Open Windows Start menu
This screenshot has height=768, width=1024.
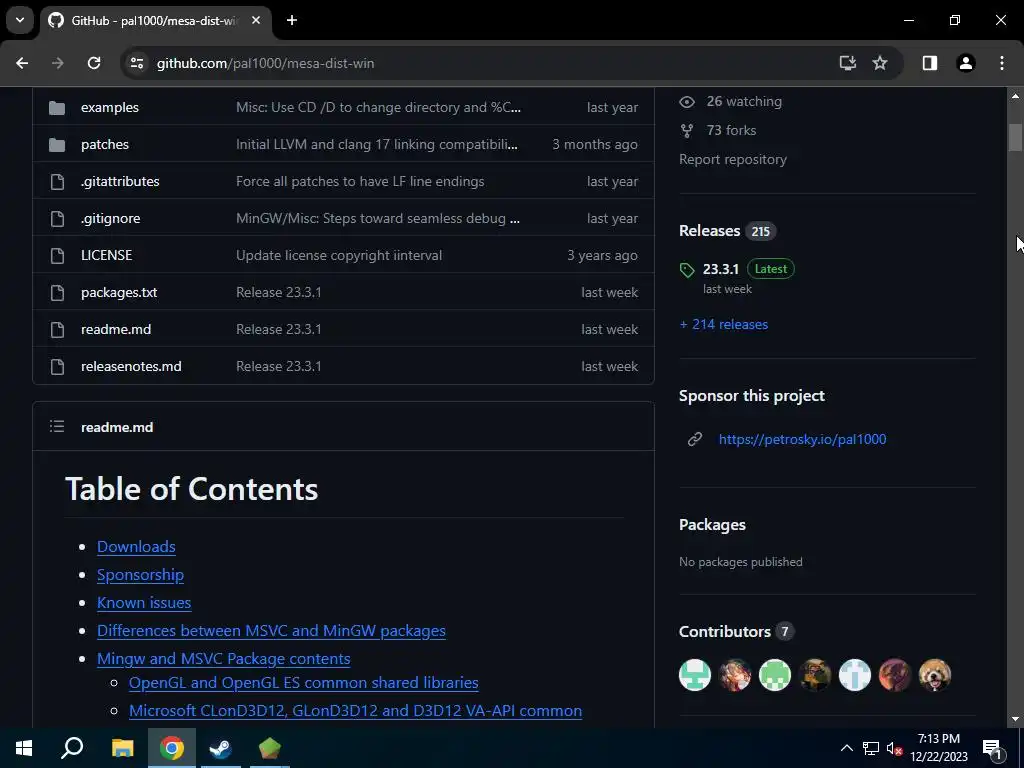[x=24, y=748]
